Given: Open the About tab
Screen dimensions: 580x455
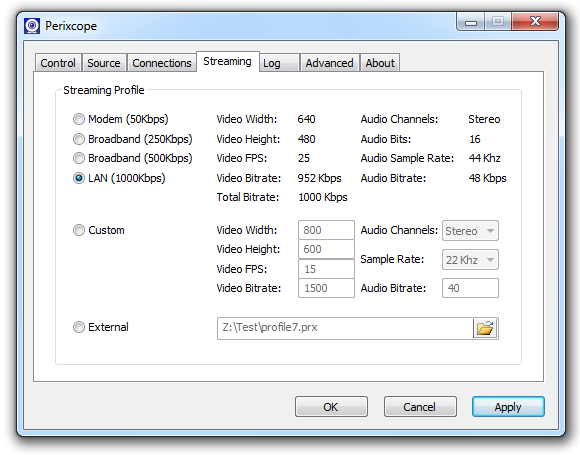Looking at the screenshot, I should 380,63.
